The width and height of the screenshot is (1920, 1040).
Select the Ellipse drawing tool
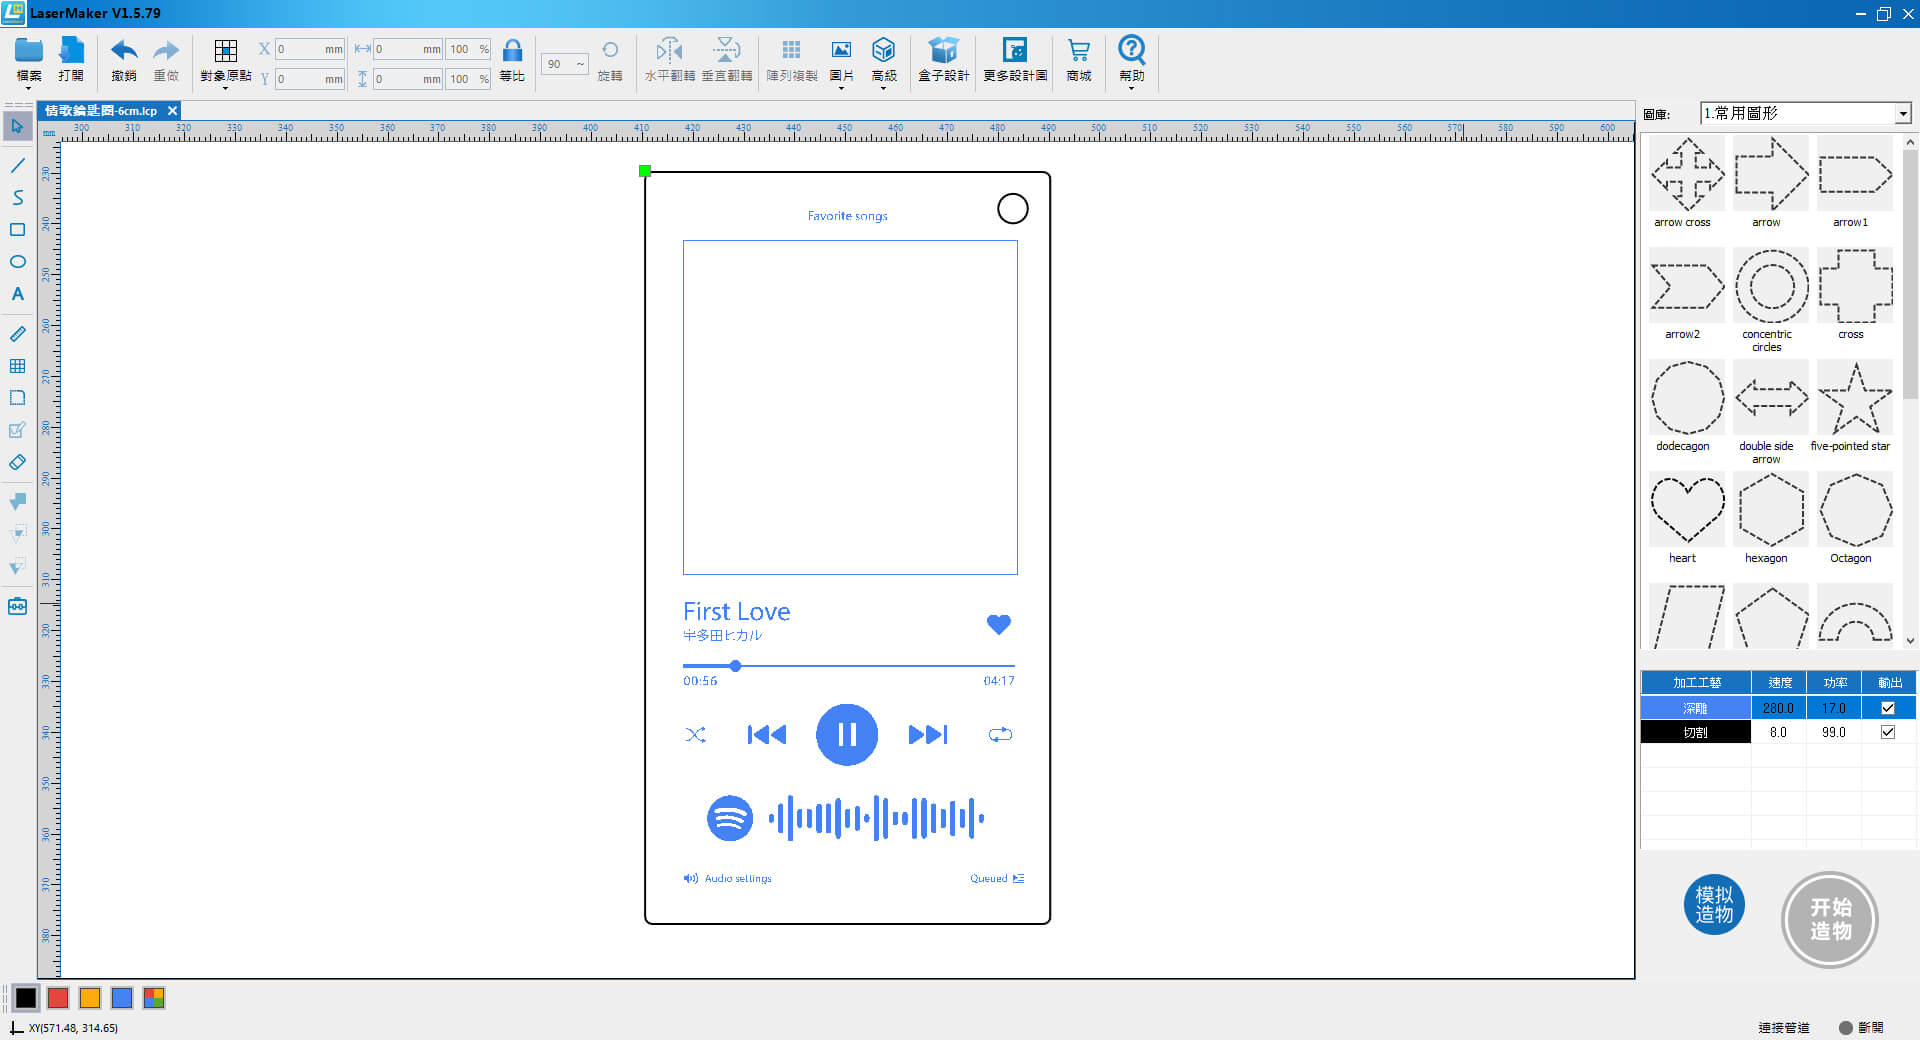17,262
